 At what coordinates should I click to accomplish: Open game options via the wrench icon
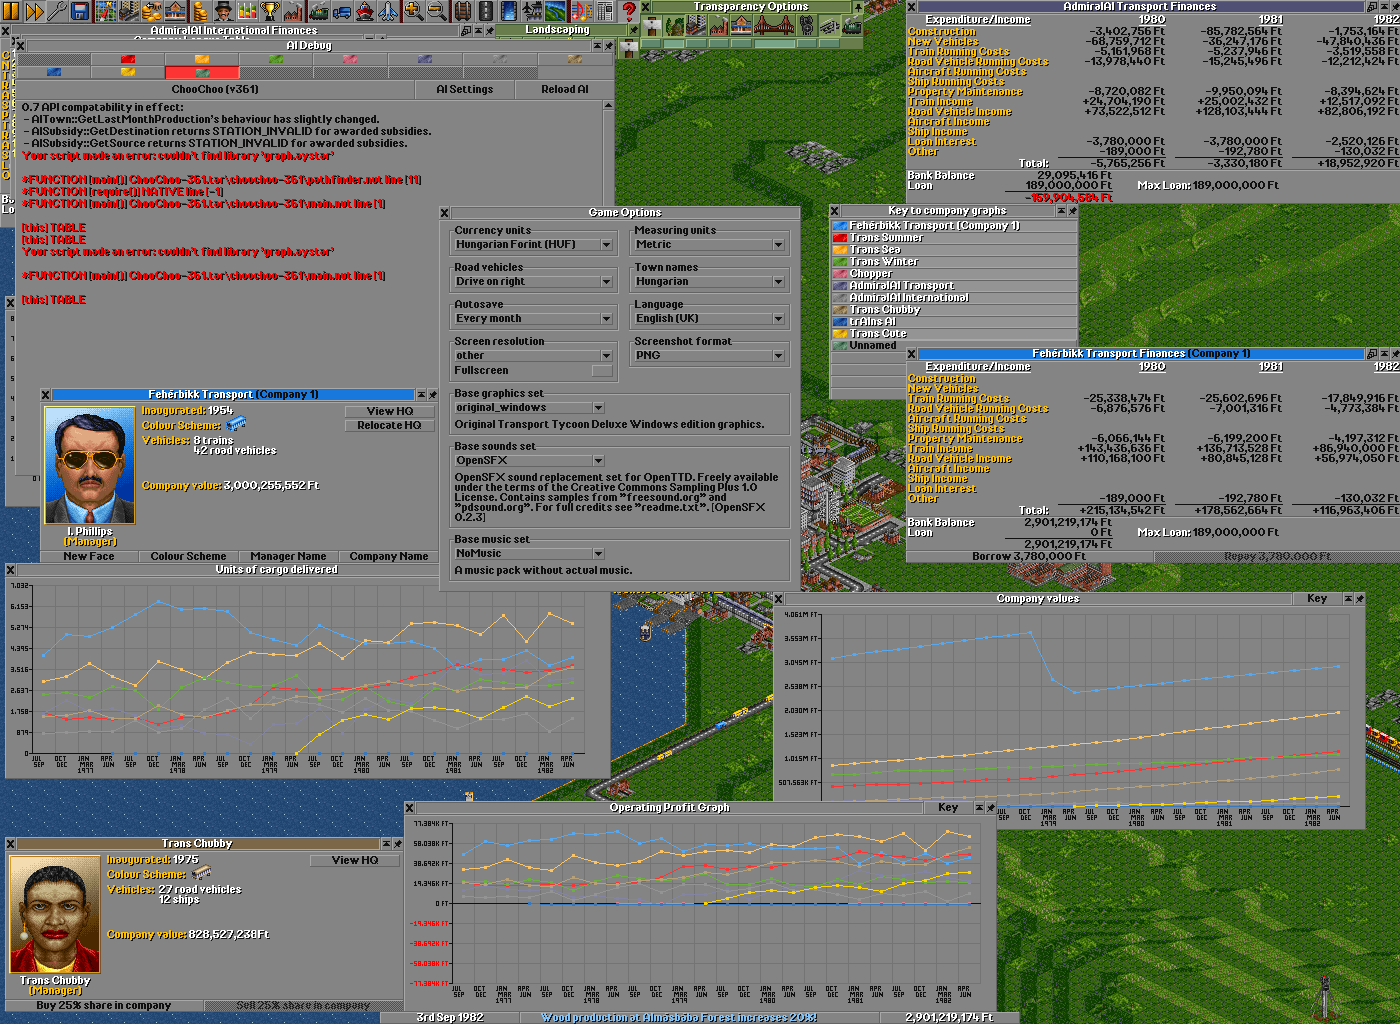coord(57,11)
